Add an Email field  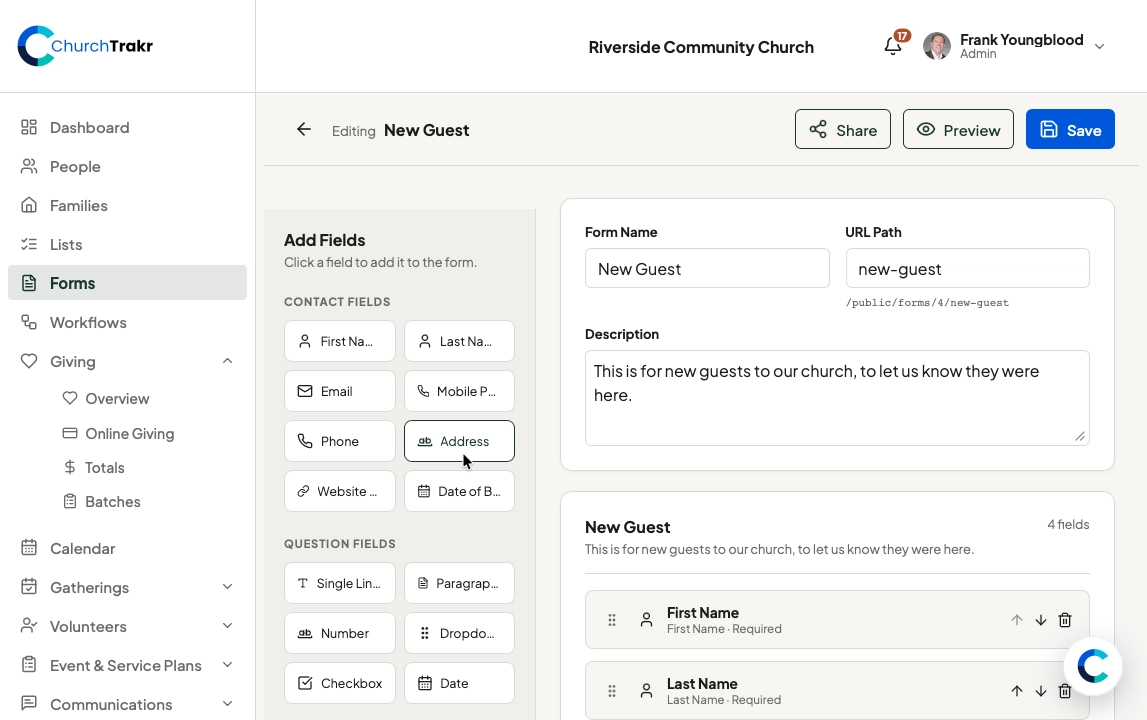pos(339,391)
